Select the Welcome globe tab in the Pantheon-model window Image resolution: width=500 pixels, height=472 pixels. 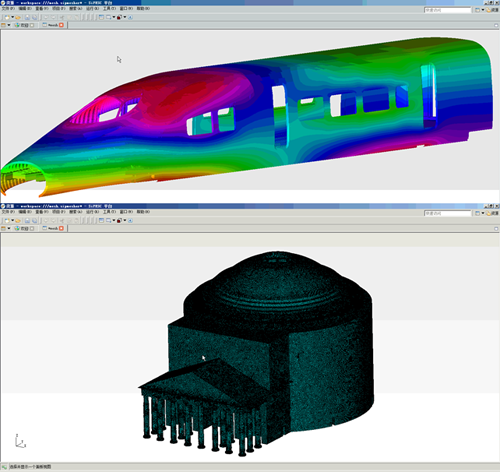click(22, 228)
